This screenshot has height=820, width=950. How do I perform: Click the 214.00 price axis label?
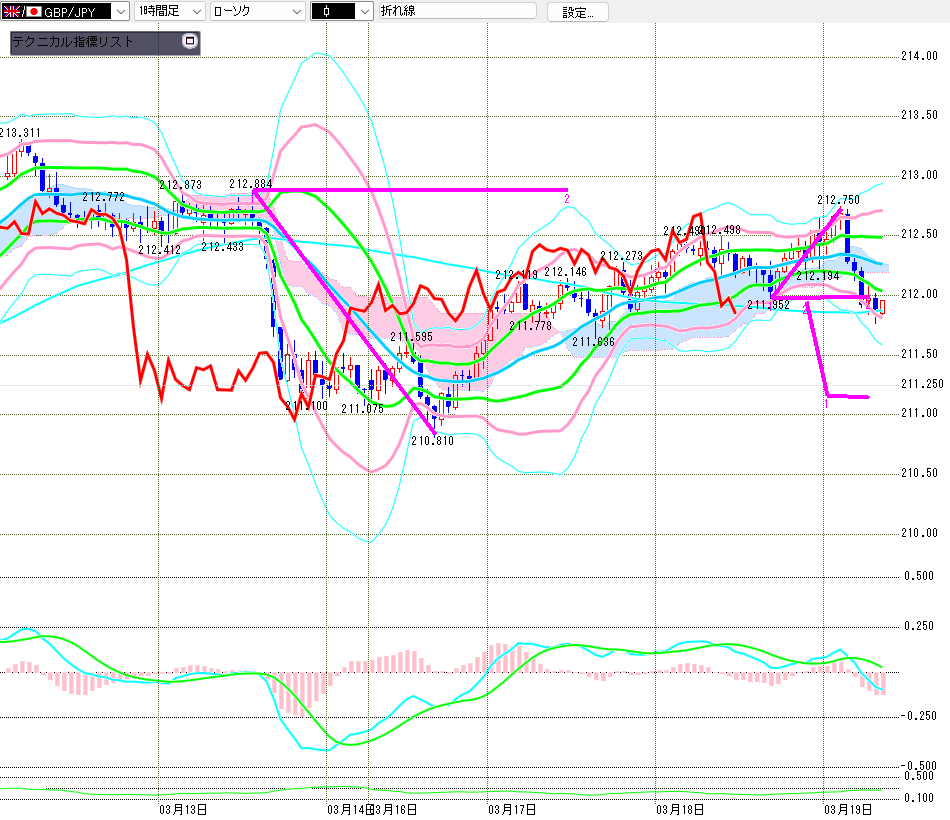[x=920, y=56]
